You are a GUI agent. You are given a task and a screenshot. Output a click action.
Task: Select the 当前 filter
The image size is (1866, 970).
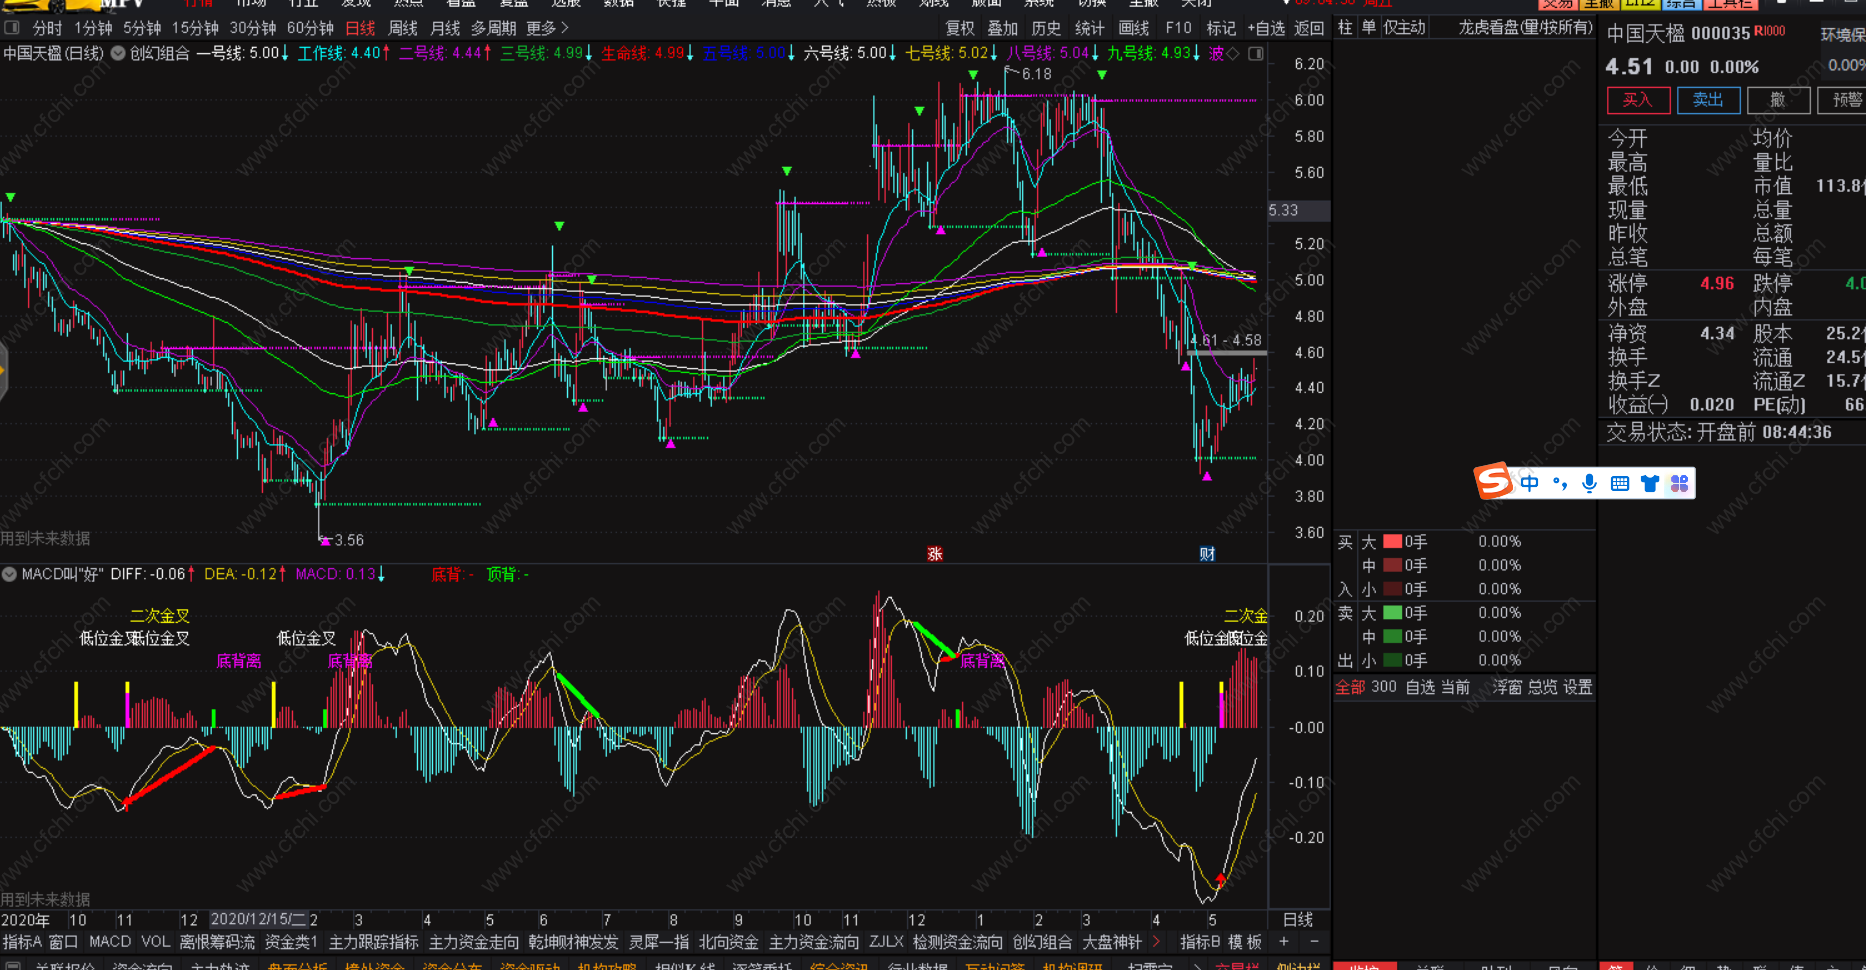coord(1456,687)
